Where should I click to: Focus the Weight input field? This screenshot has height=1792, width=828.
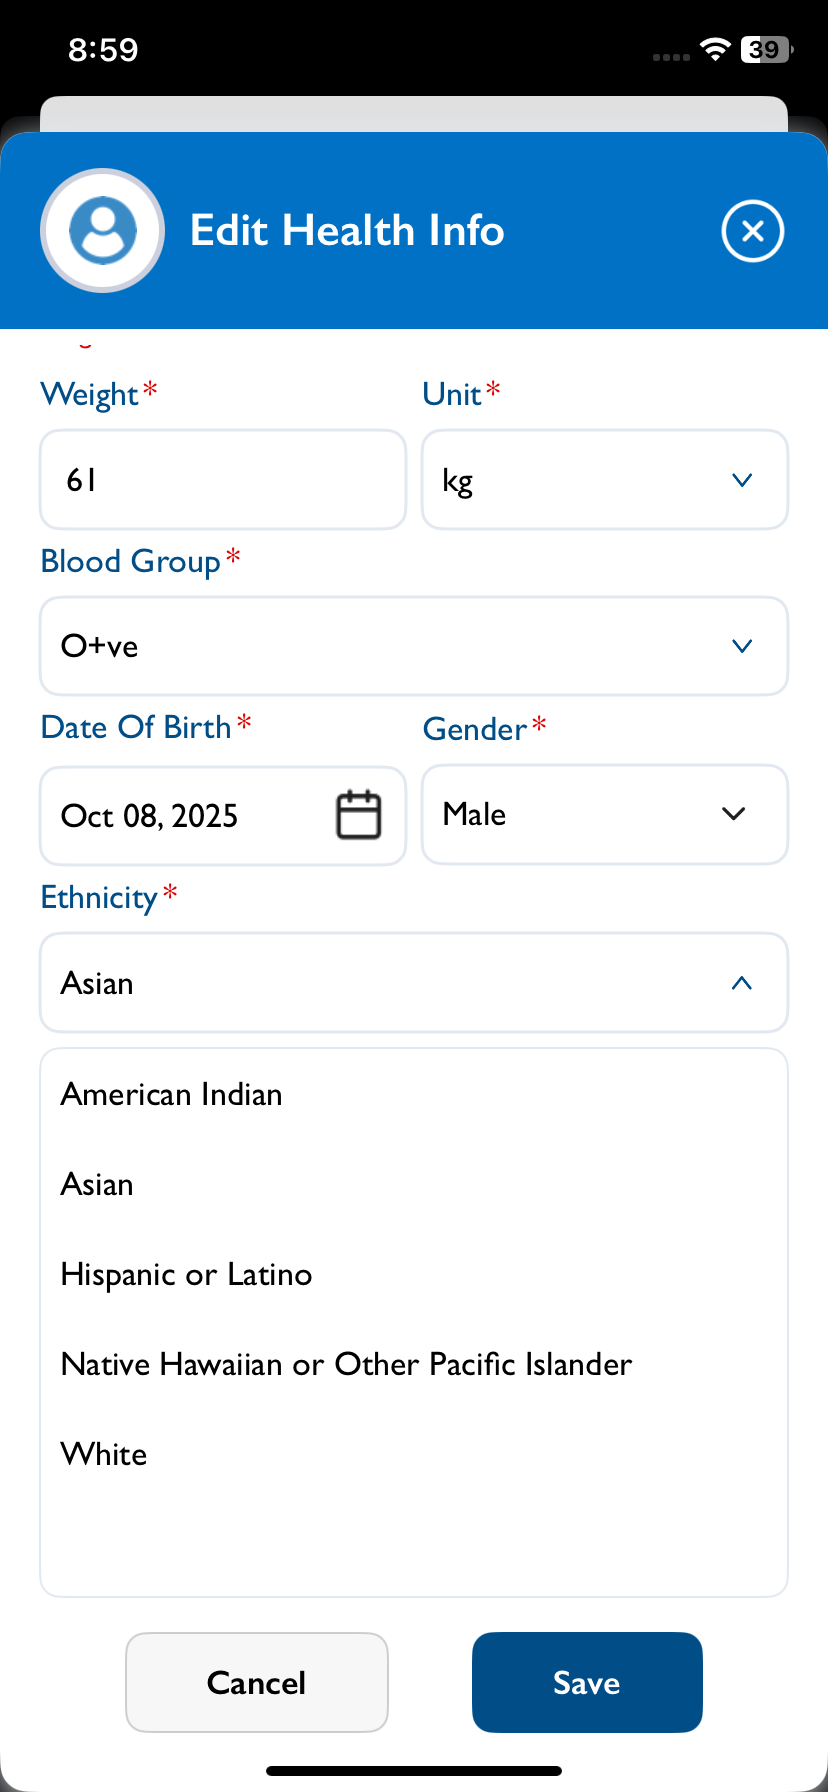pos(222,480)
